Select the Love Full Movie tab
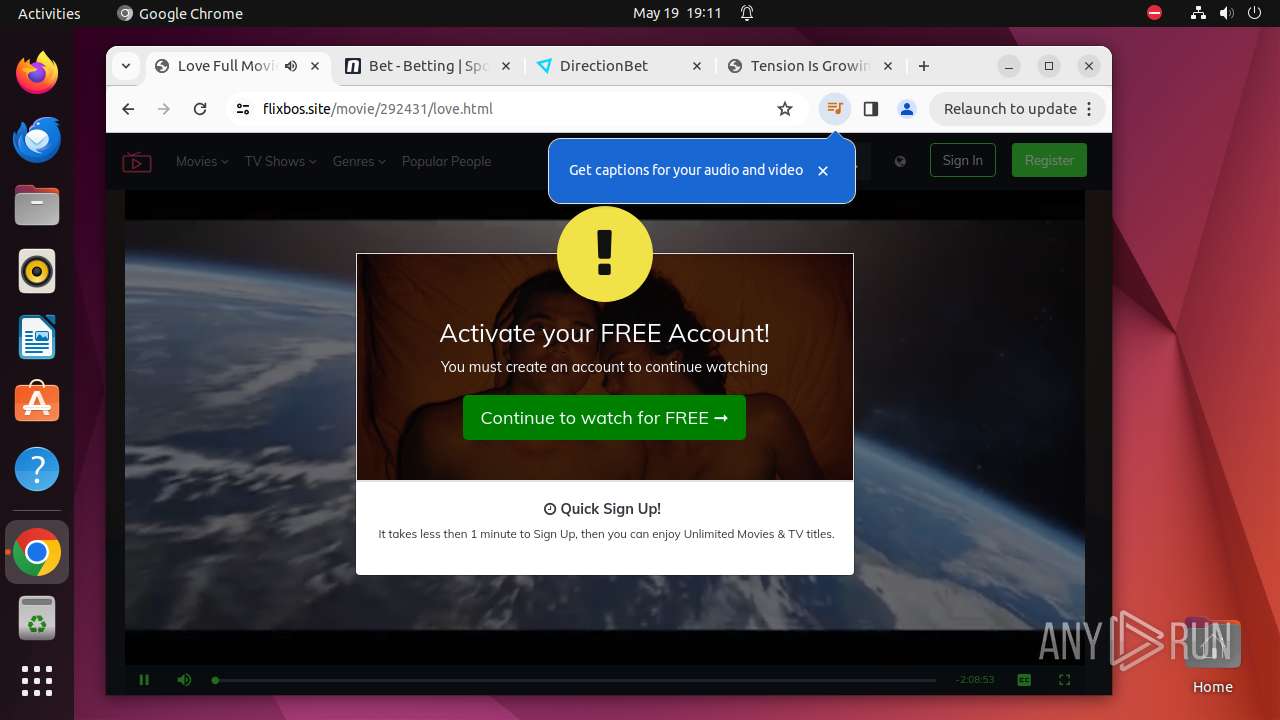 tap(236, 66)
